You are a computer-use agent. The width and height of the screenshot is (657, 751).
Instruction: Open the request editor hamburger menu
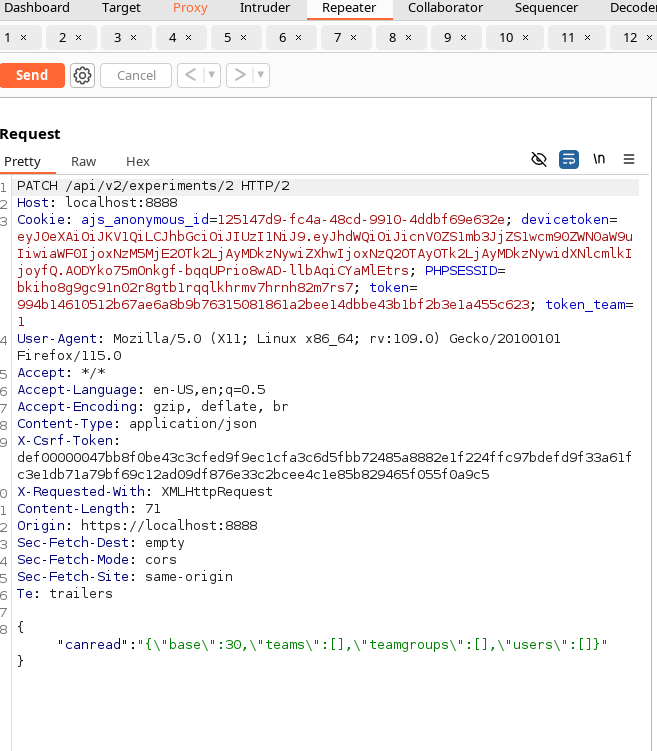629,159
